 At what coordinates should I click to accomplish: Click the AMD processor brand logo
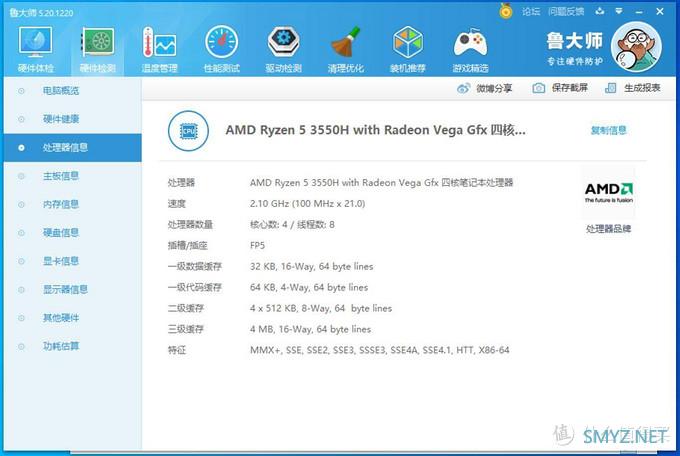coord(608,193)
